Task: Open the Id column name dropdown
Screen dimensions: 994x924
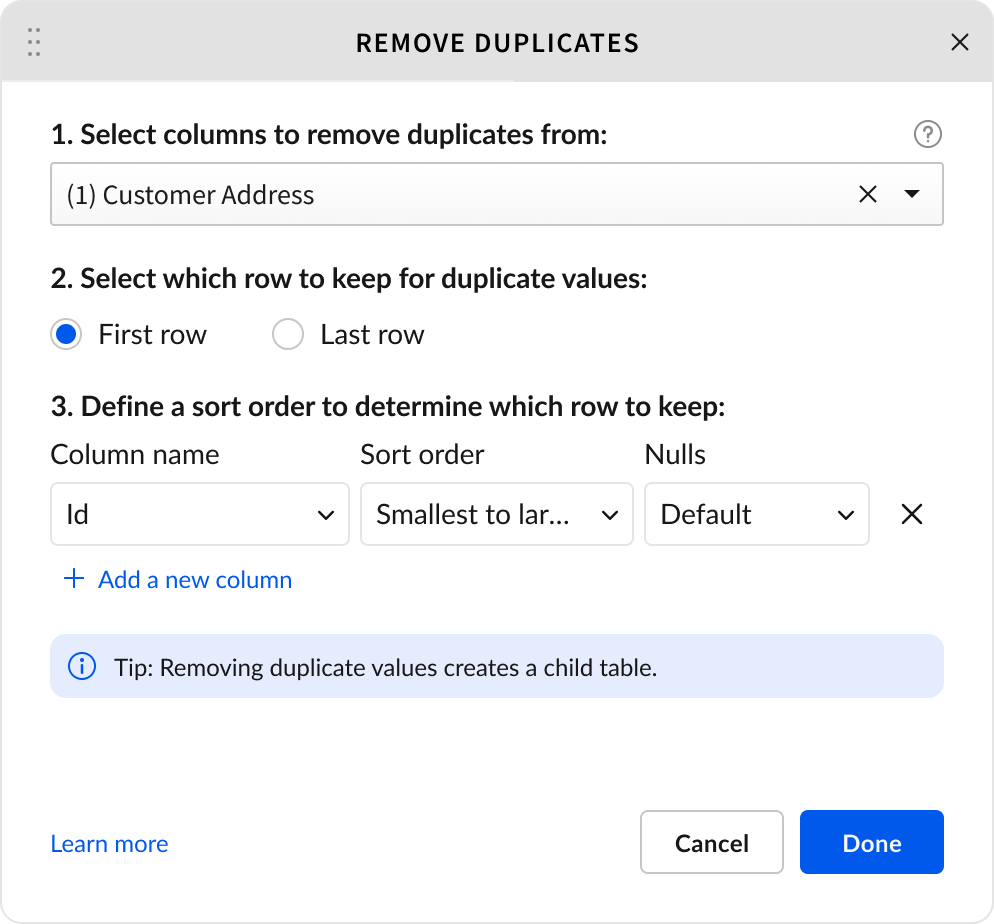Action: pyautogui.click(x=200, y=515)
